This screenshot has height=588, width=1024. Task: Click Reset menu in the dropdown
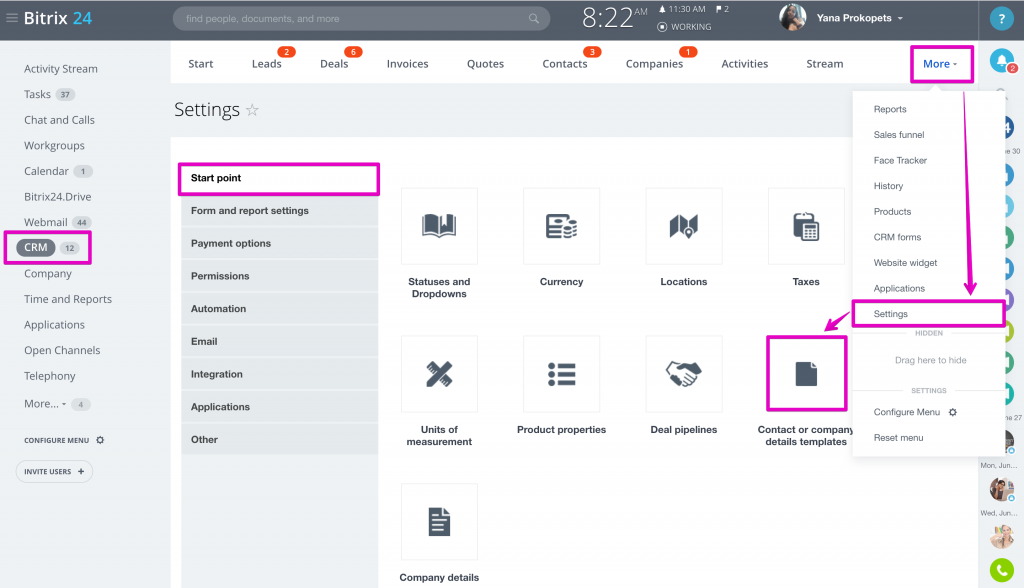[x=899, y=438]
